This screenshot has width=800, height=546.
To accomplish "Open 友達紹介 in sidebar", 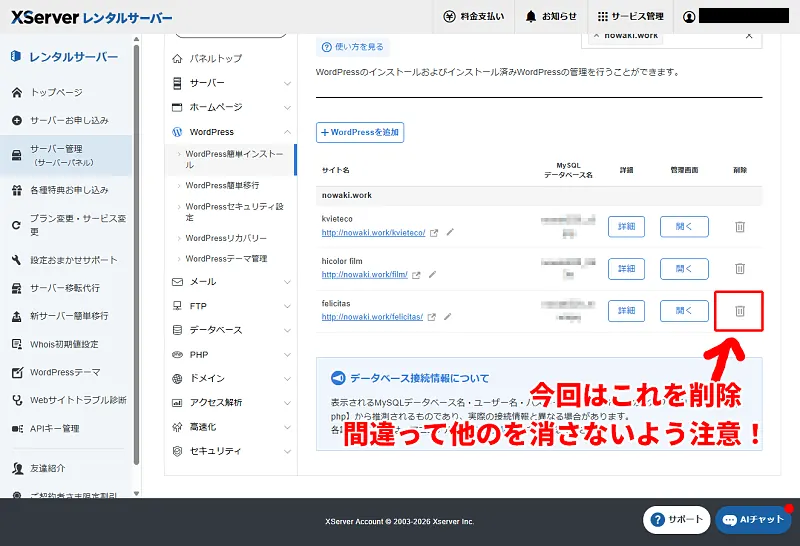I will (x=39, y=468).
